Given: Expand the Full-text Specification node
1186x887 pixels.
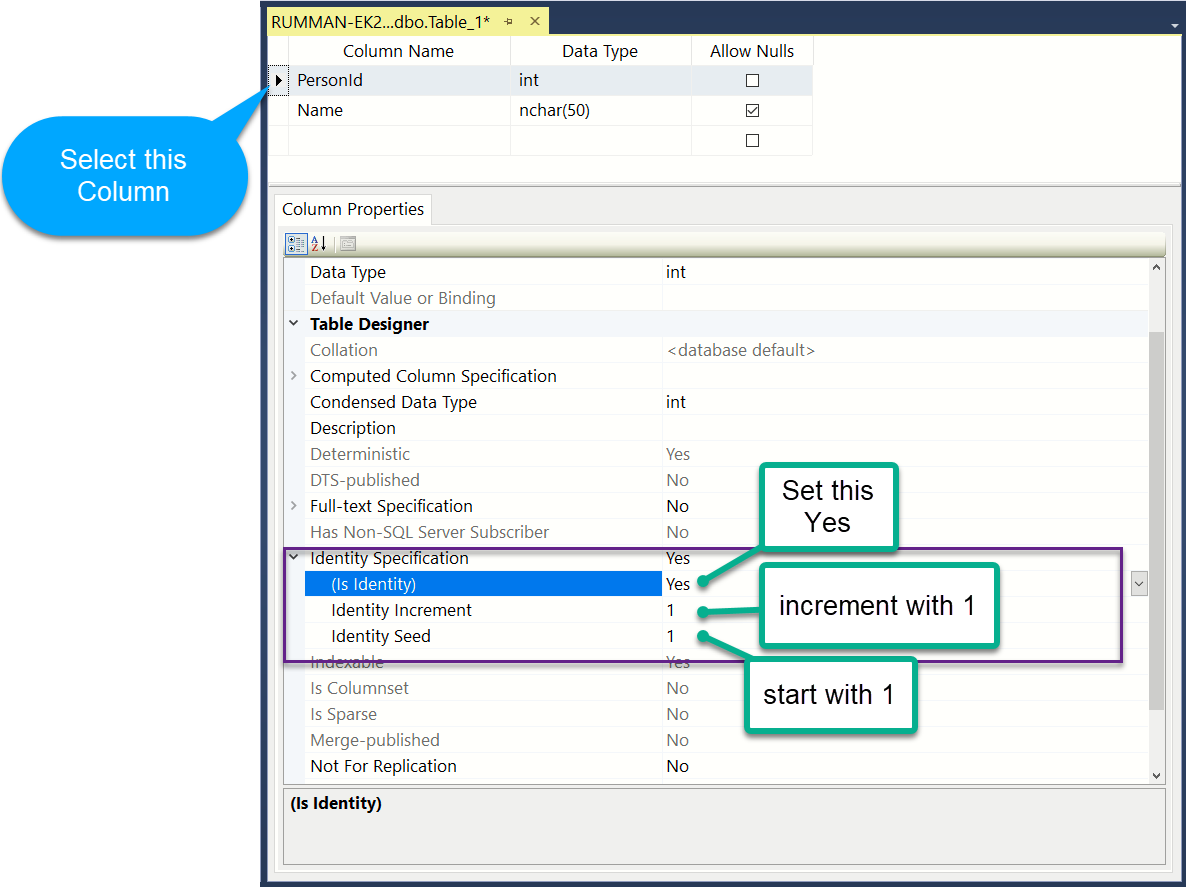Looking at the screenshot, I should 294,506.
